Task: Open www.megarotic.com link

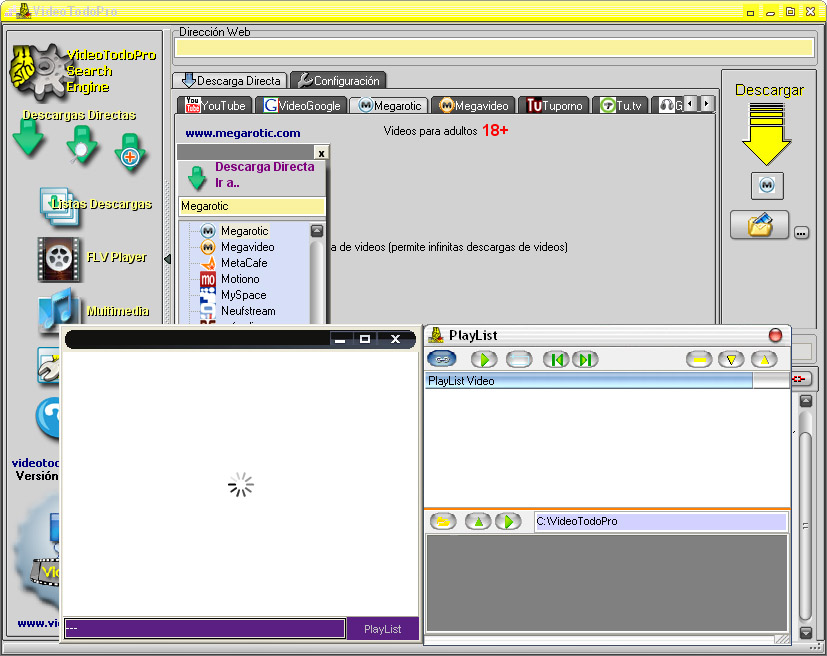Action: (x=243, y=133)
